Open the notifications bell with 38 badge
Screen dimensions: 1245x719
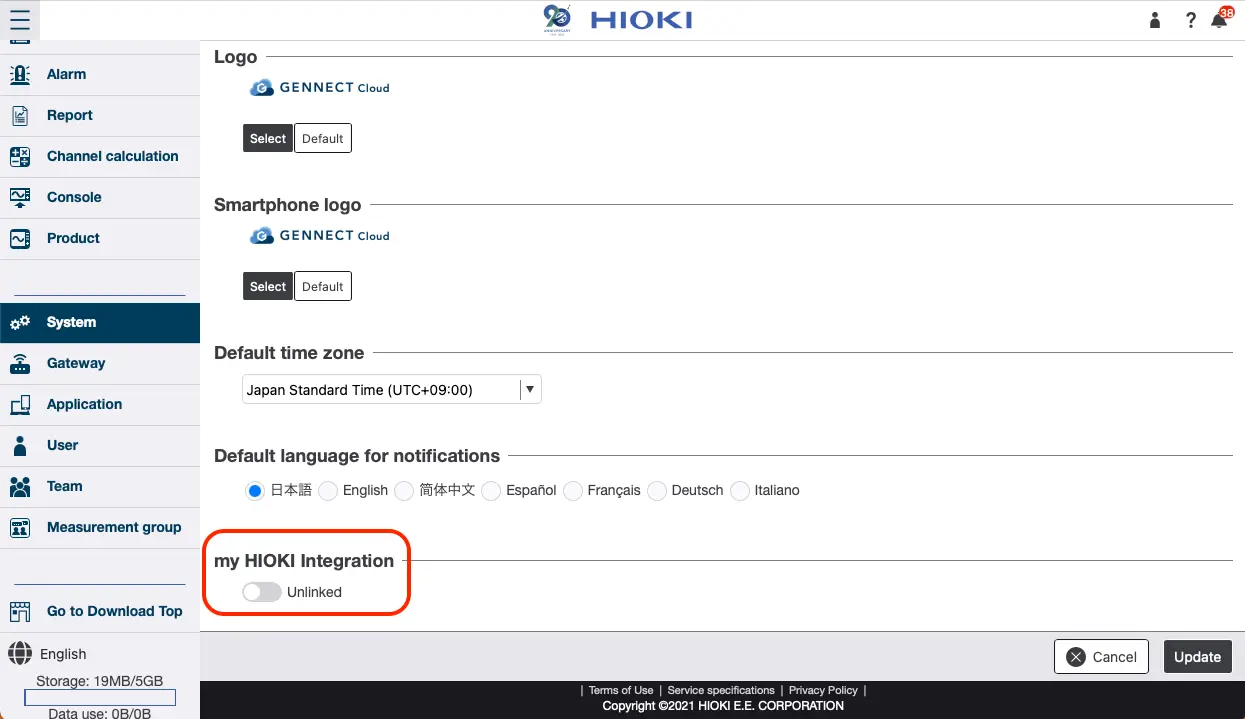1220,18
